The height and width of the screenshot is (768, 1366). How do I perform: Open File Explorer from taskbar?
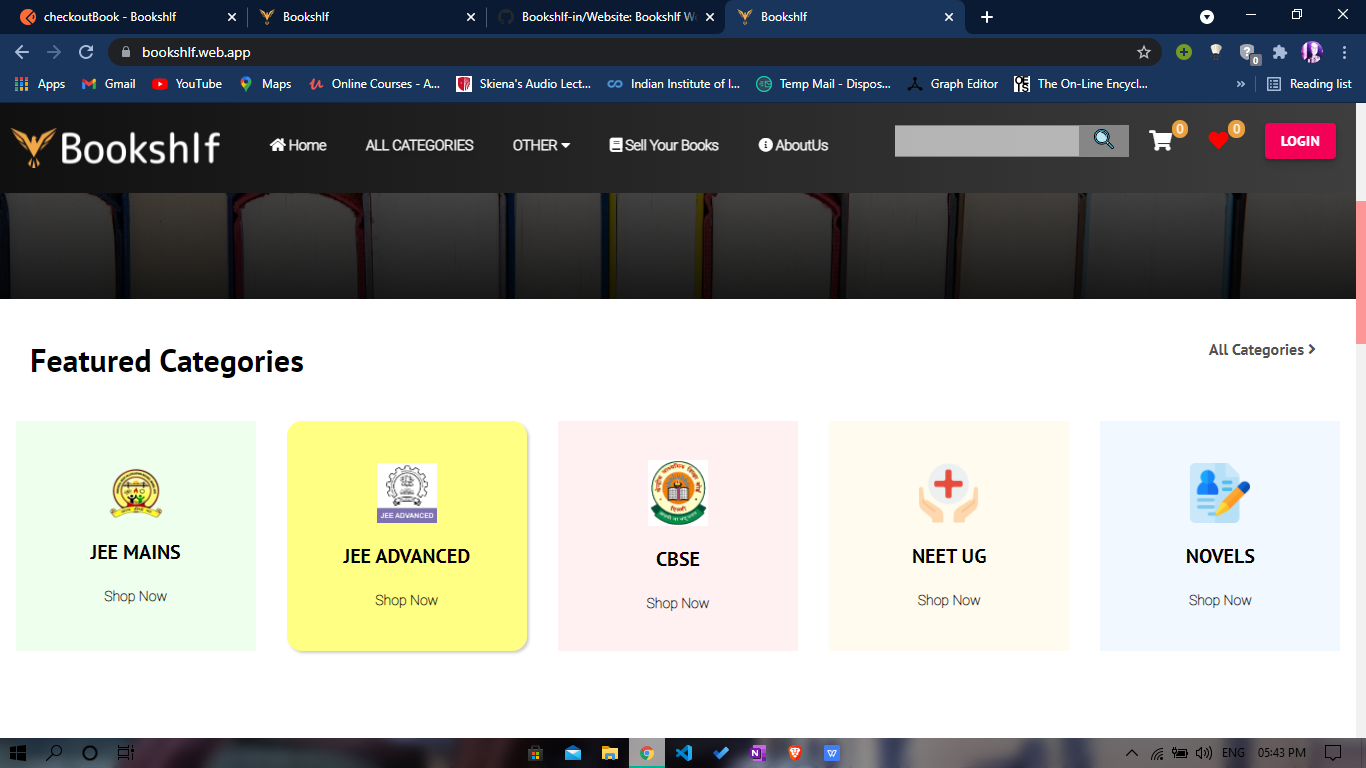coord(610,753)
